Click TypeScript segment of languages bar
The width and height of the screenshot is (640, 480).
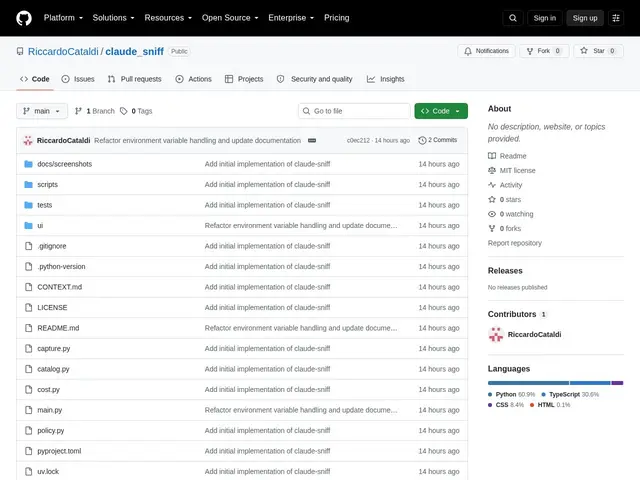590,383
